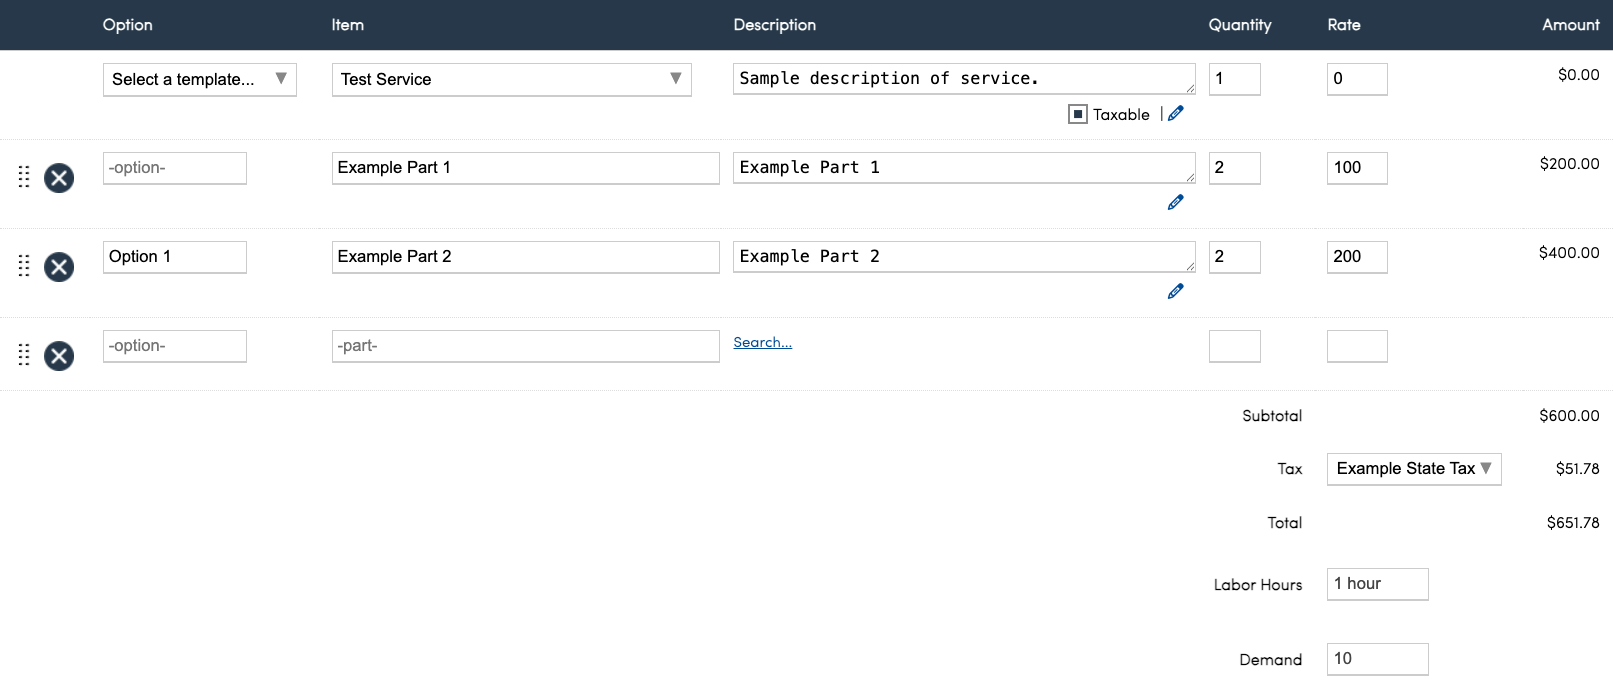Click drag handle for Example Part 2 row

point(24,266)
